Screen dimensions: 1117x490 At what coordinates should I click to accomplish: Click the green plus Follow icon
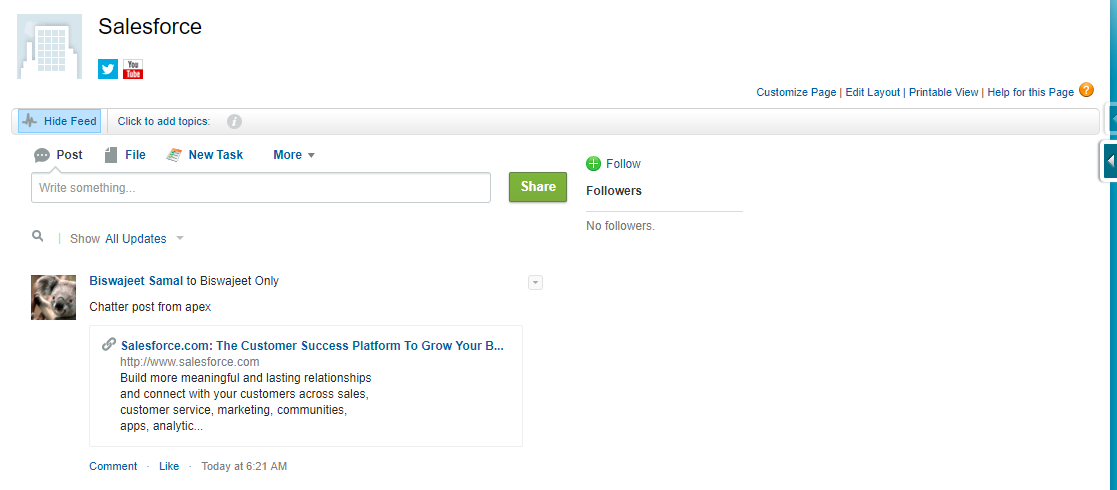pyautogui.click(x=593, y=164)
